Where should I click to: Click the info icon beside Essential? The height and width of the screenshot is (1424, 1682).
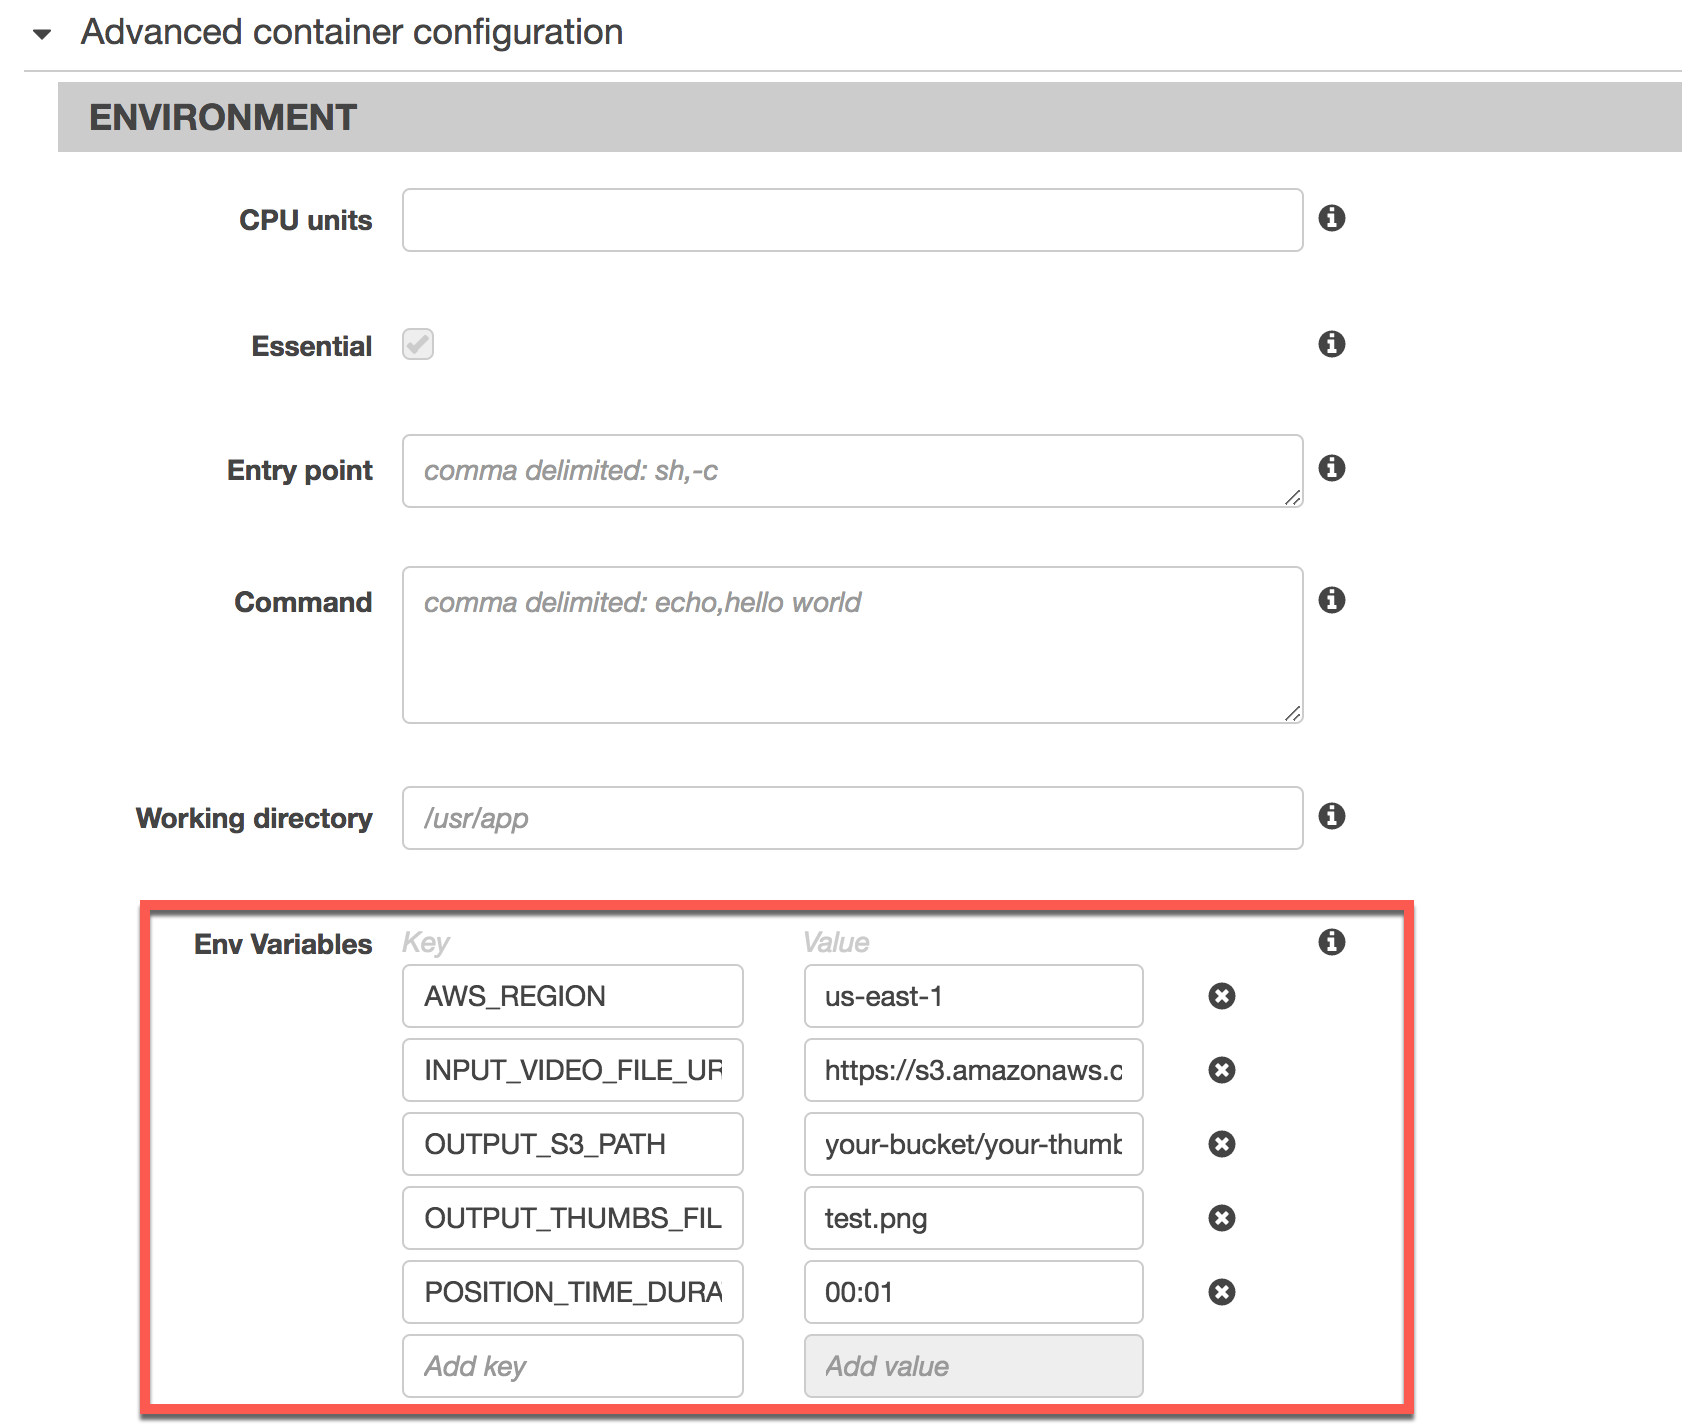pyautogui.click(x=1334, y=345)
